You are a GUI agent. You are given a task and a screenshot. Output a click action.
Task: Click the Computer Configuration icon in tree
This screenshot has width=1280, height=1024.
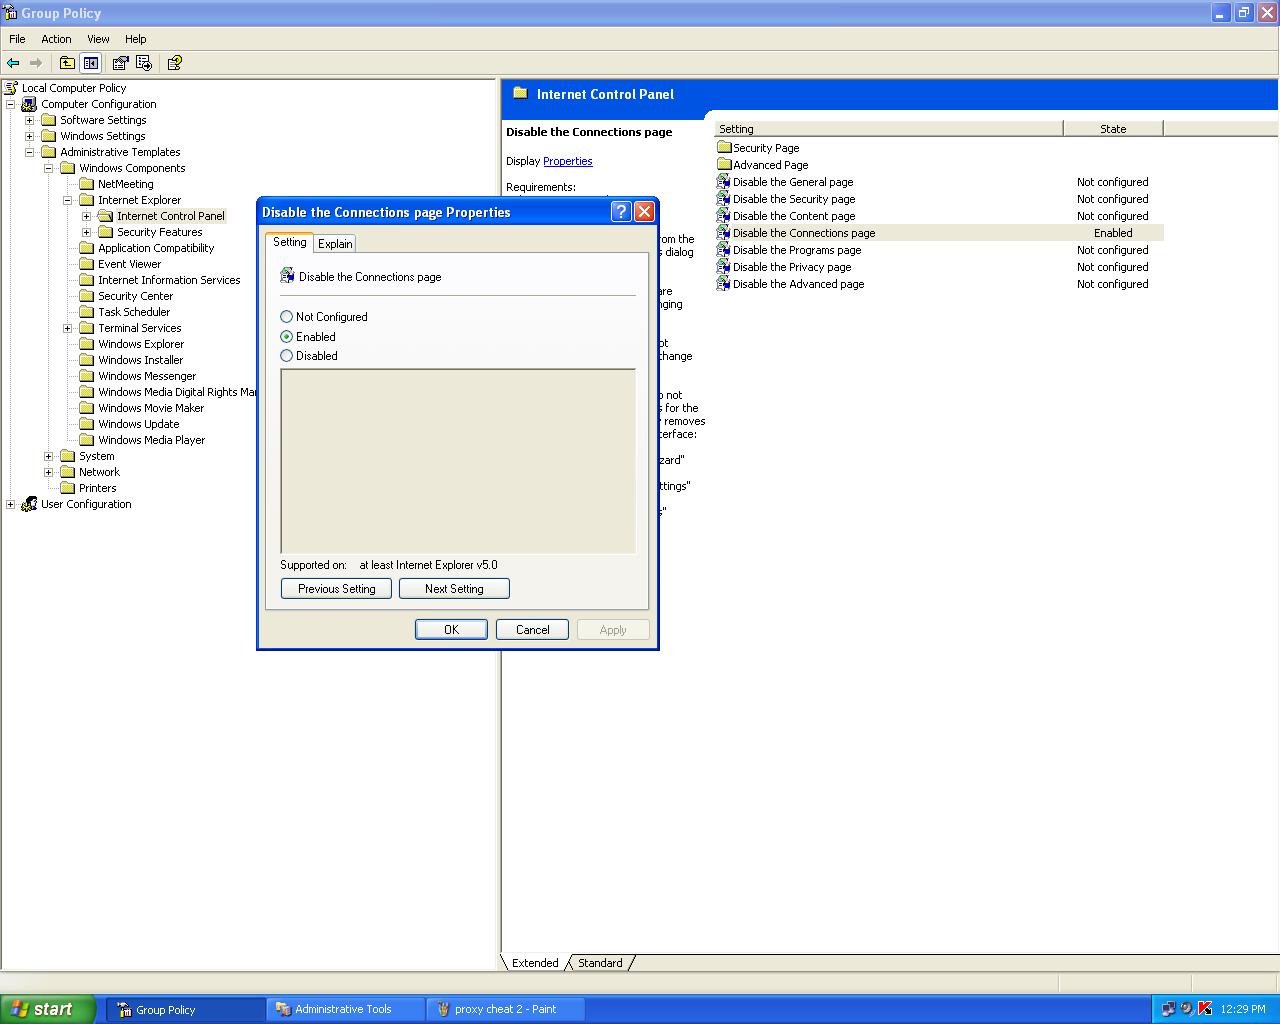pyautogui.click(x=29, y=104)
